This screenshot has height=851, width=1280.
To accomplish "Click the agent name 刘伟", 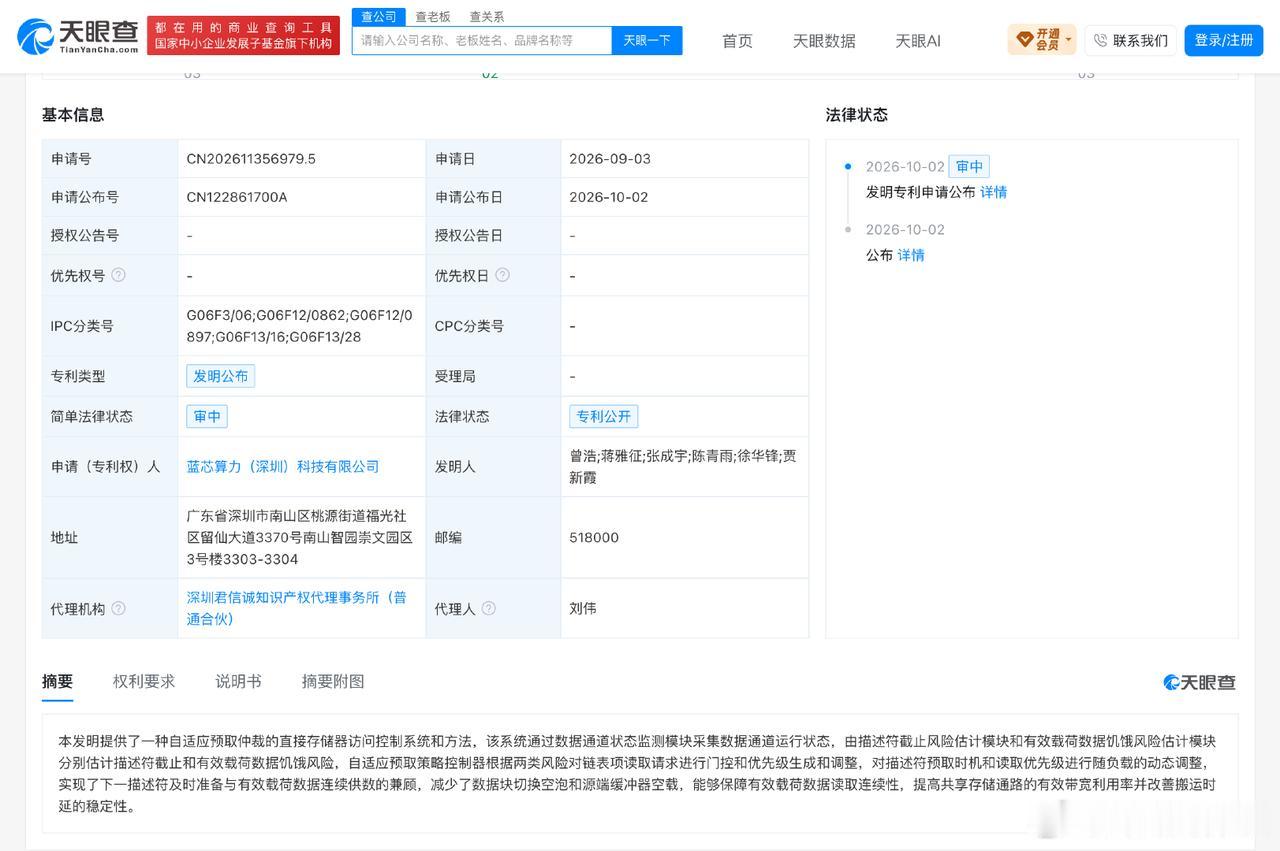I will (583, 608).
